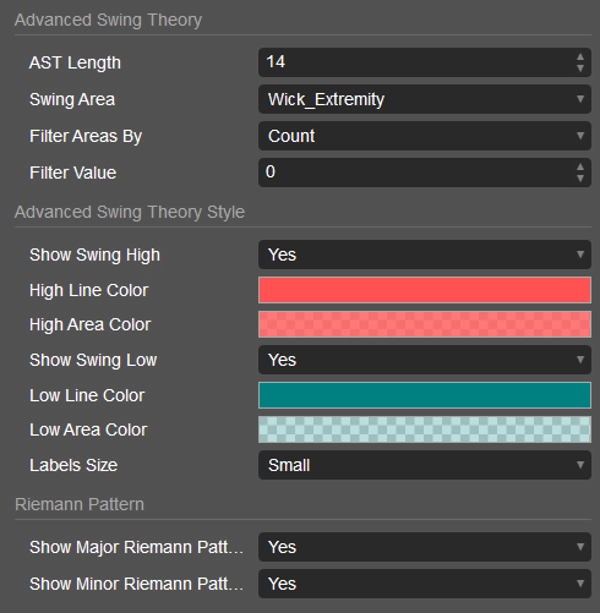Change the Labels Size dropdown

click(424, 465)
